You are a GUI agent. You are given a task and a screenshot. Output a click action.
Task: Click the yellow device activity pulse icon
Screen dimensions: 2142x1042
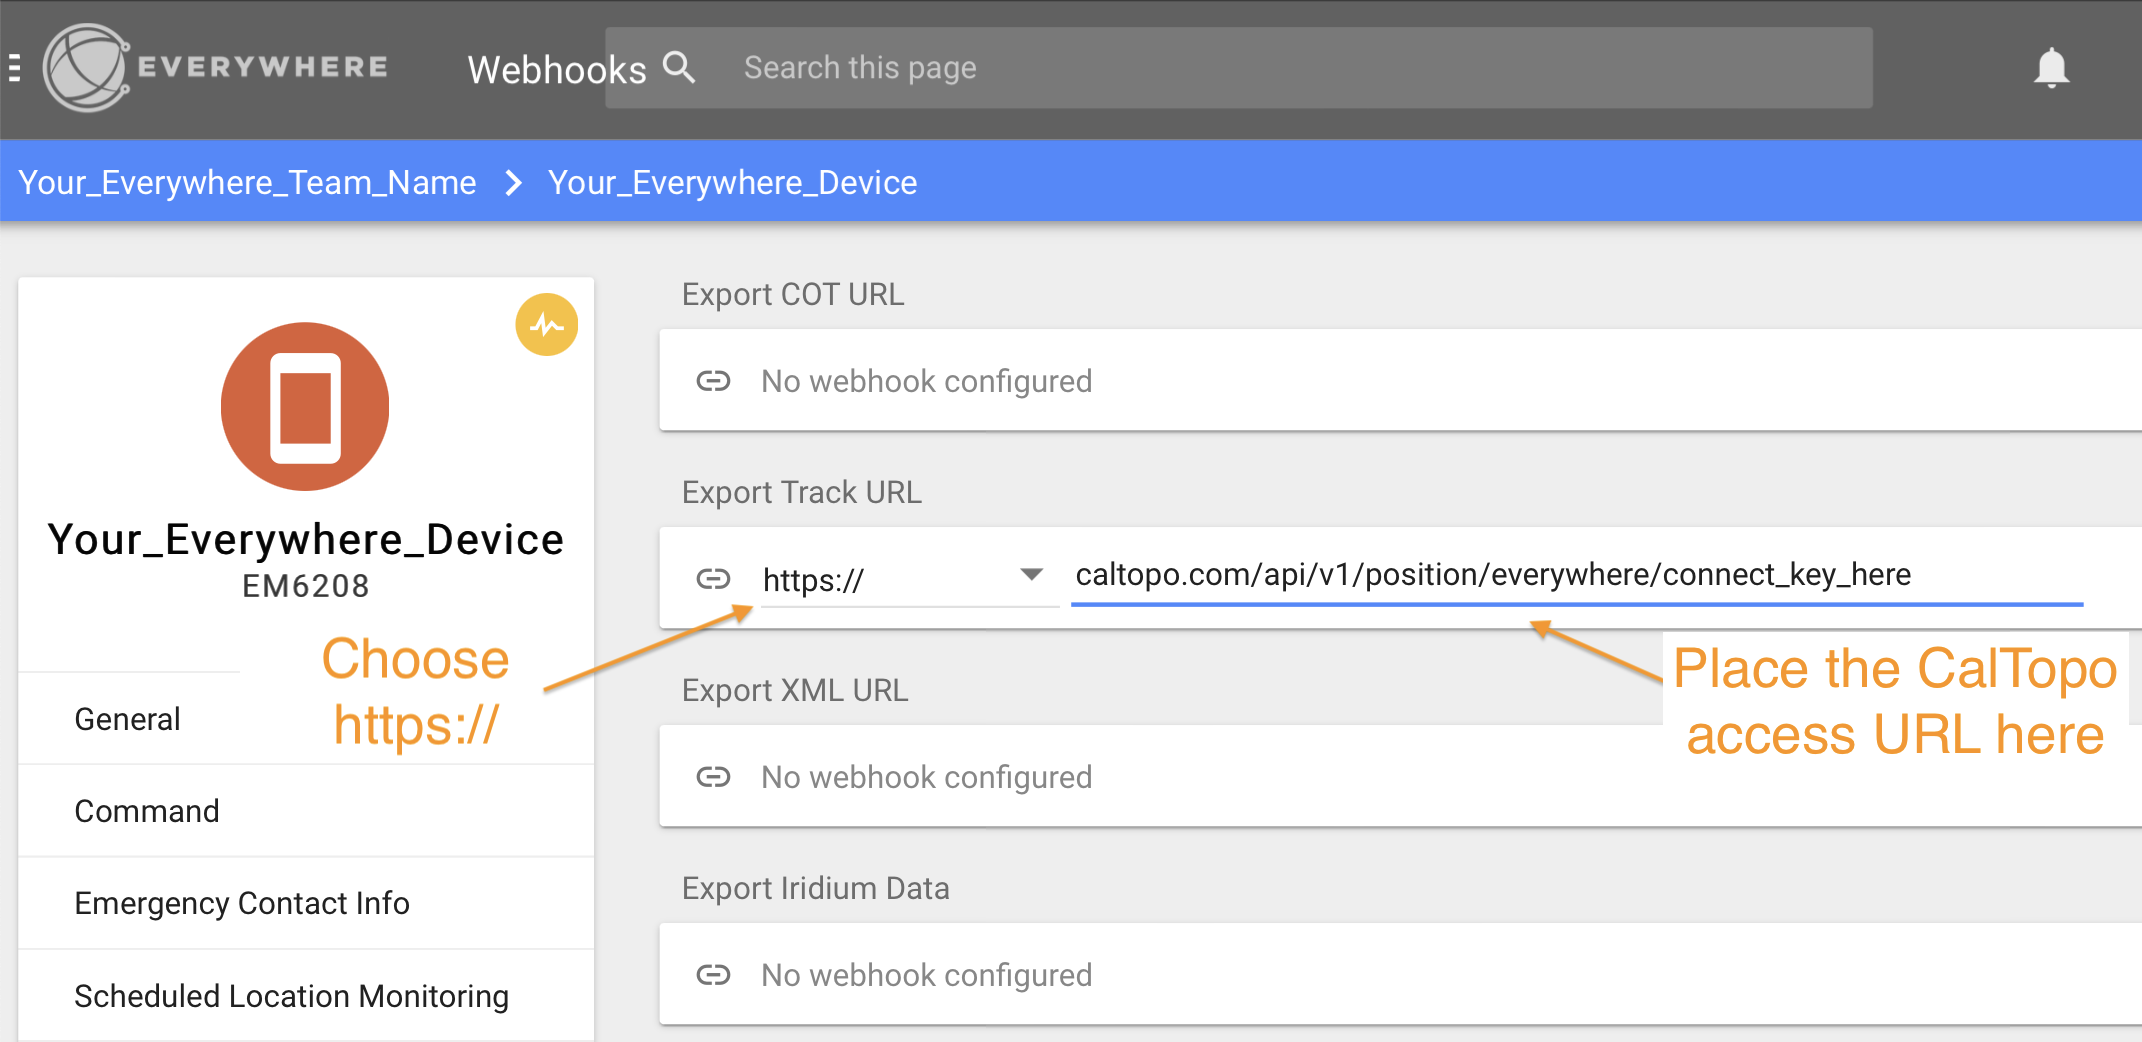click(x=546, y=325)
